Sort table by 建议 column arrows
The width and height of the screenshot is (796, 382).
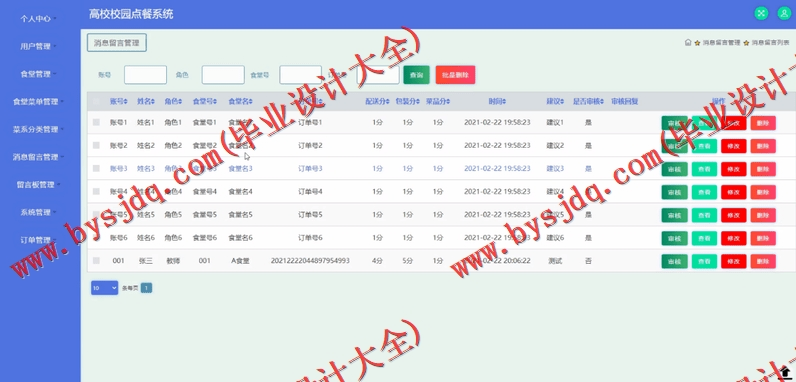562,102
